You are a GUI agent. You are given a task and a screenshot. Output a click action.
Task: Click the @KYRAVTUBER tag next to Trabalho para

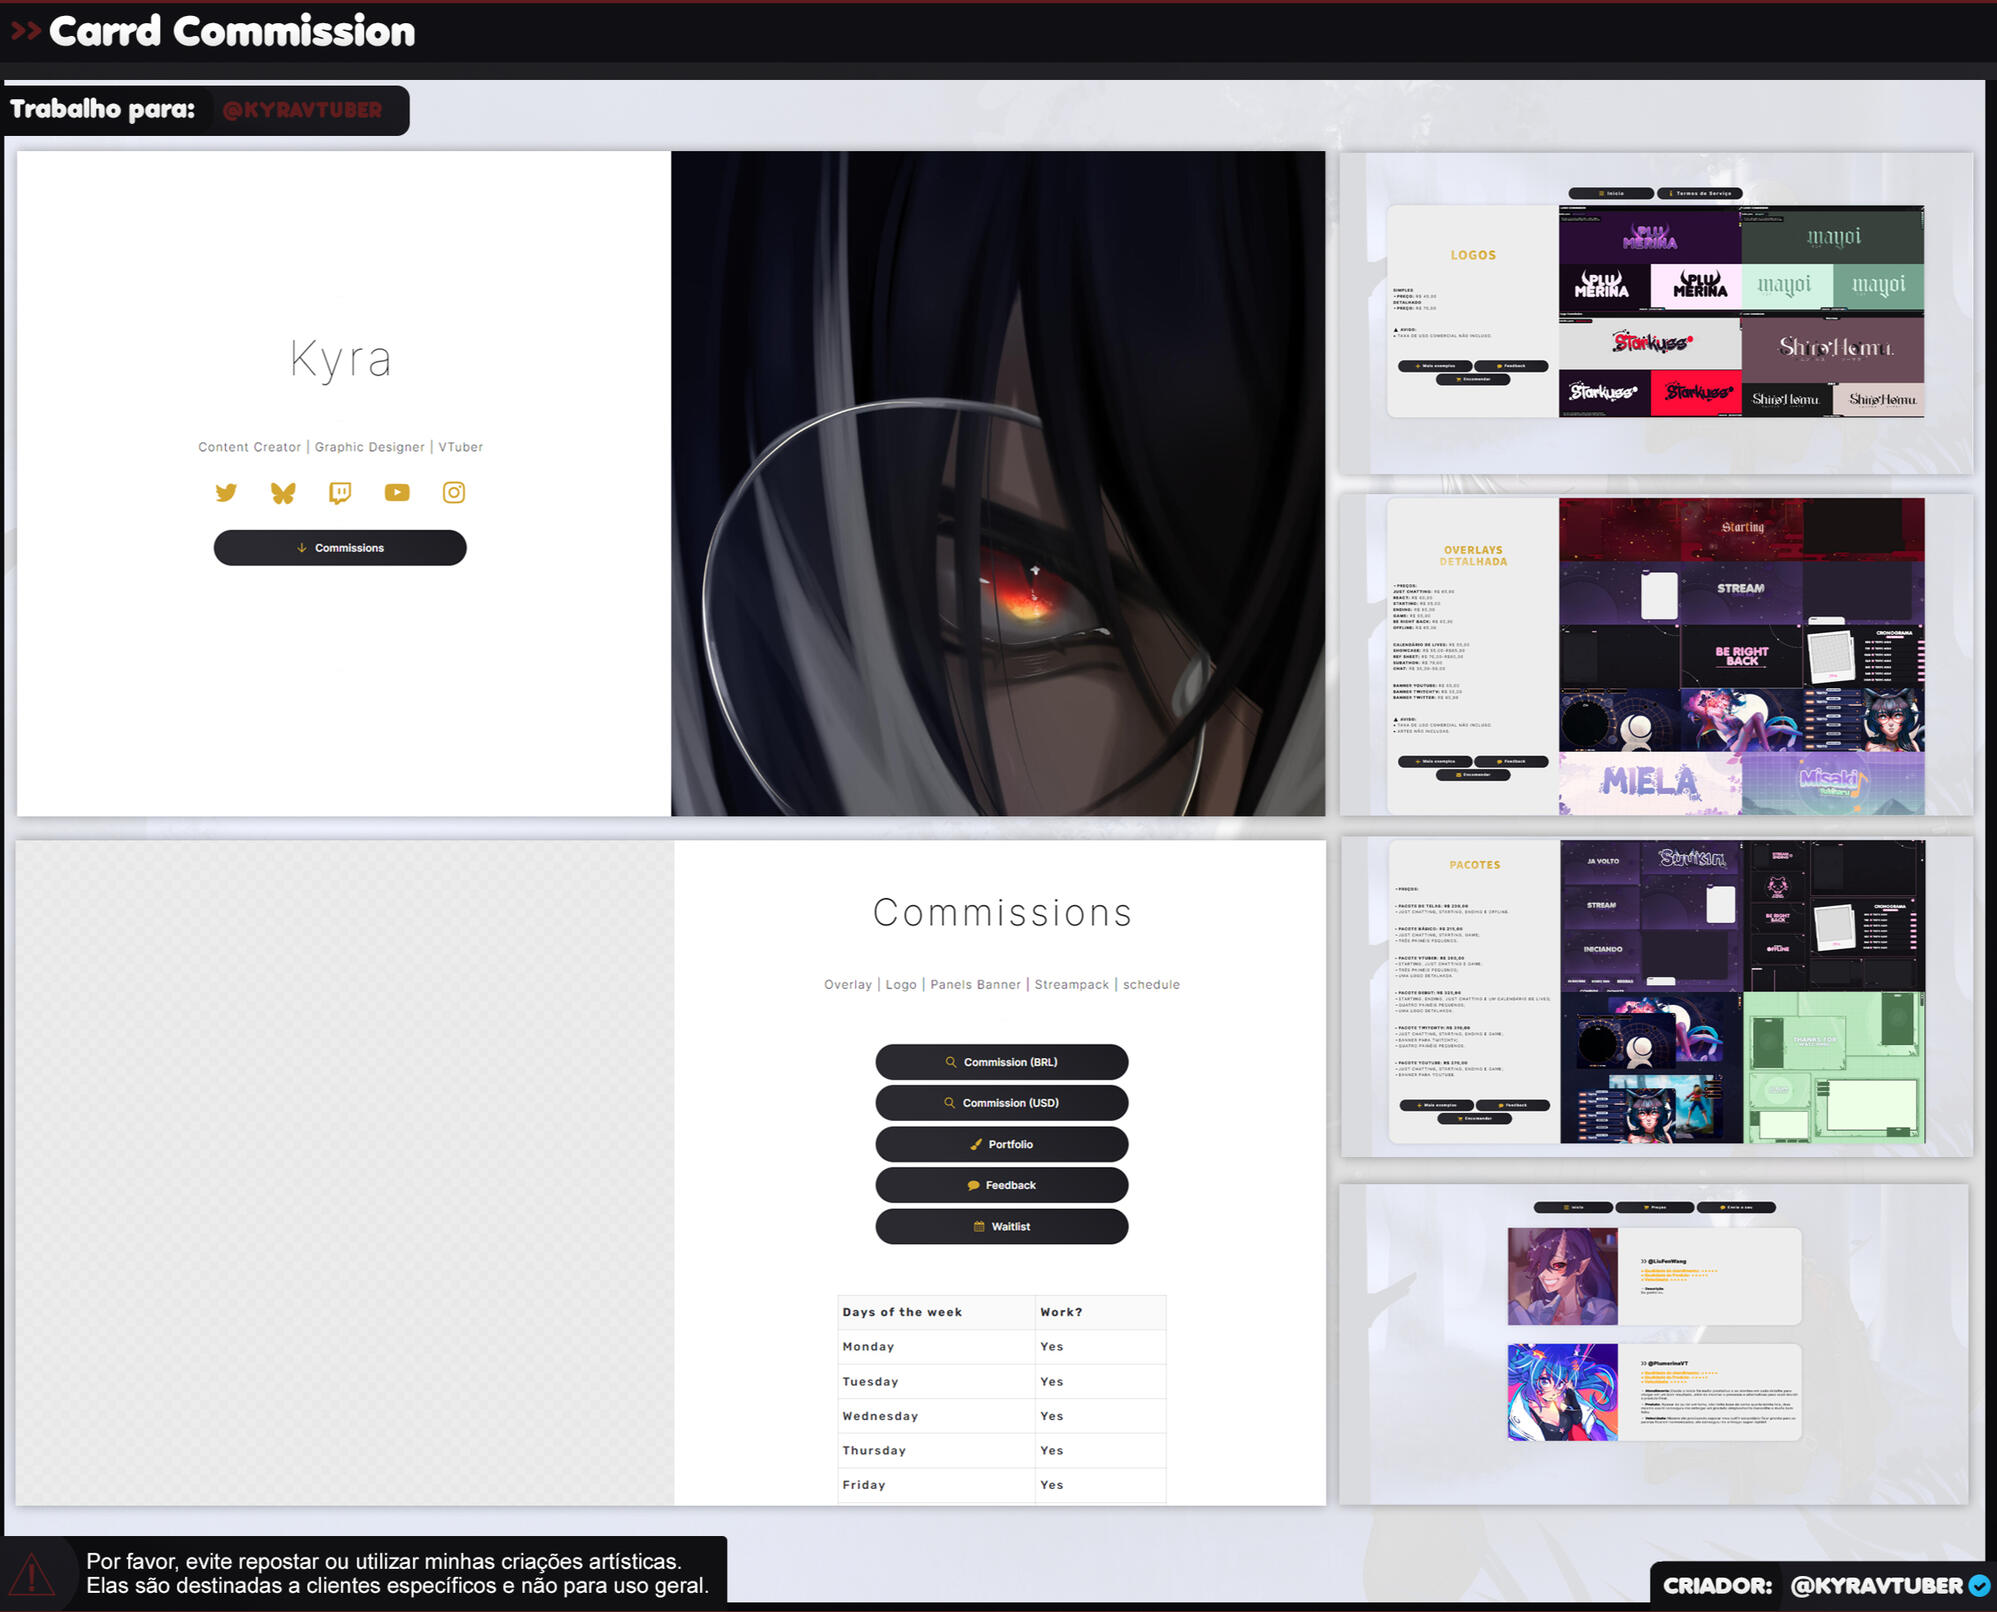[302, 110]
